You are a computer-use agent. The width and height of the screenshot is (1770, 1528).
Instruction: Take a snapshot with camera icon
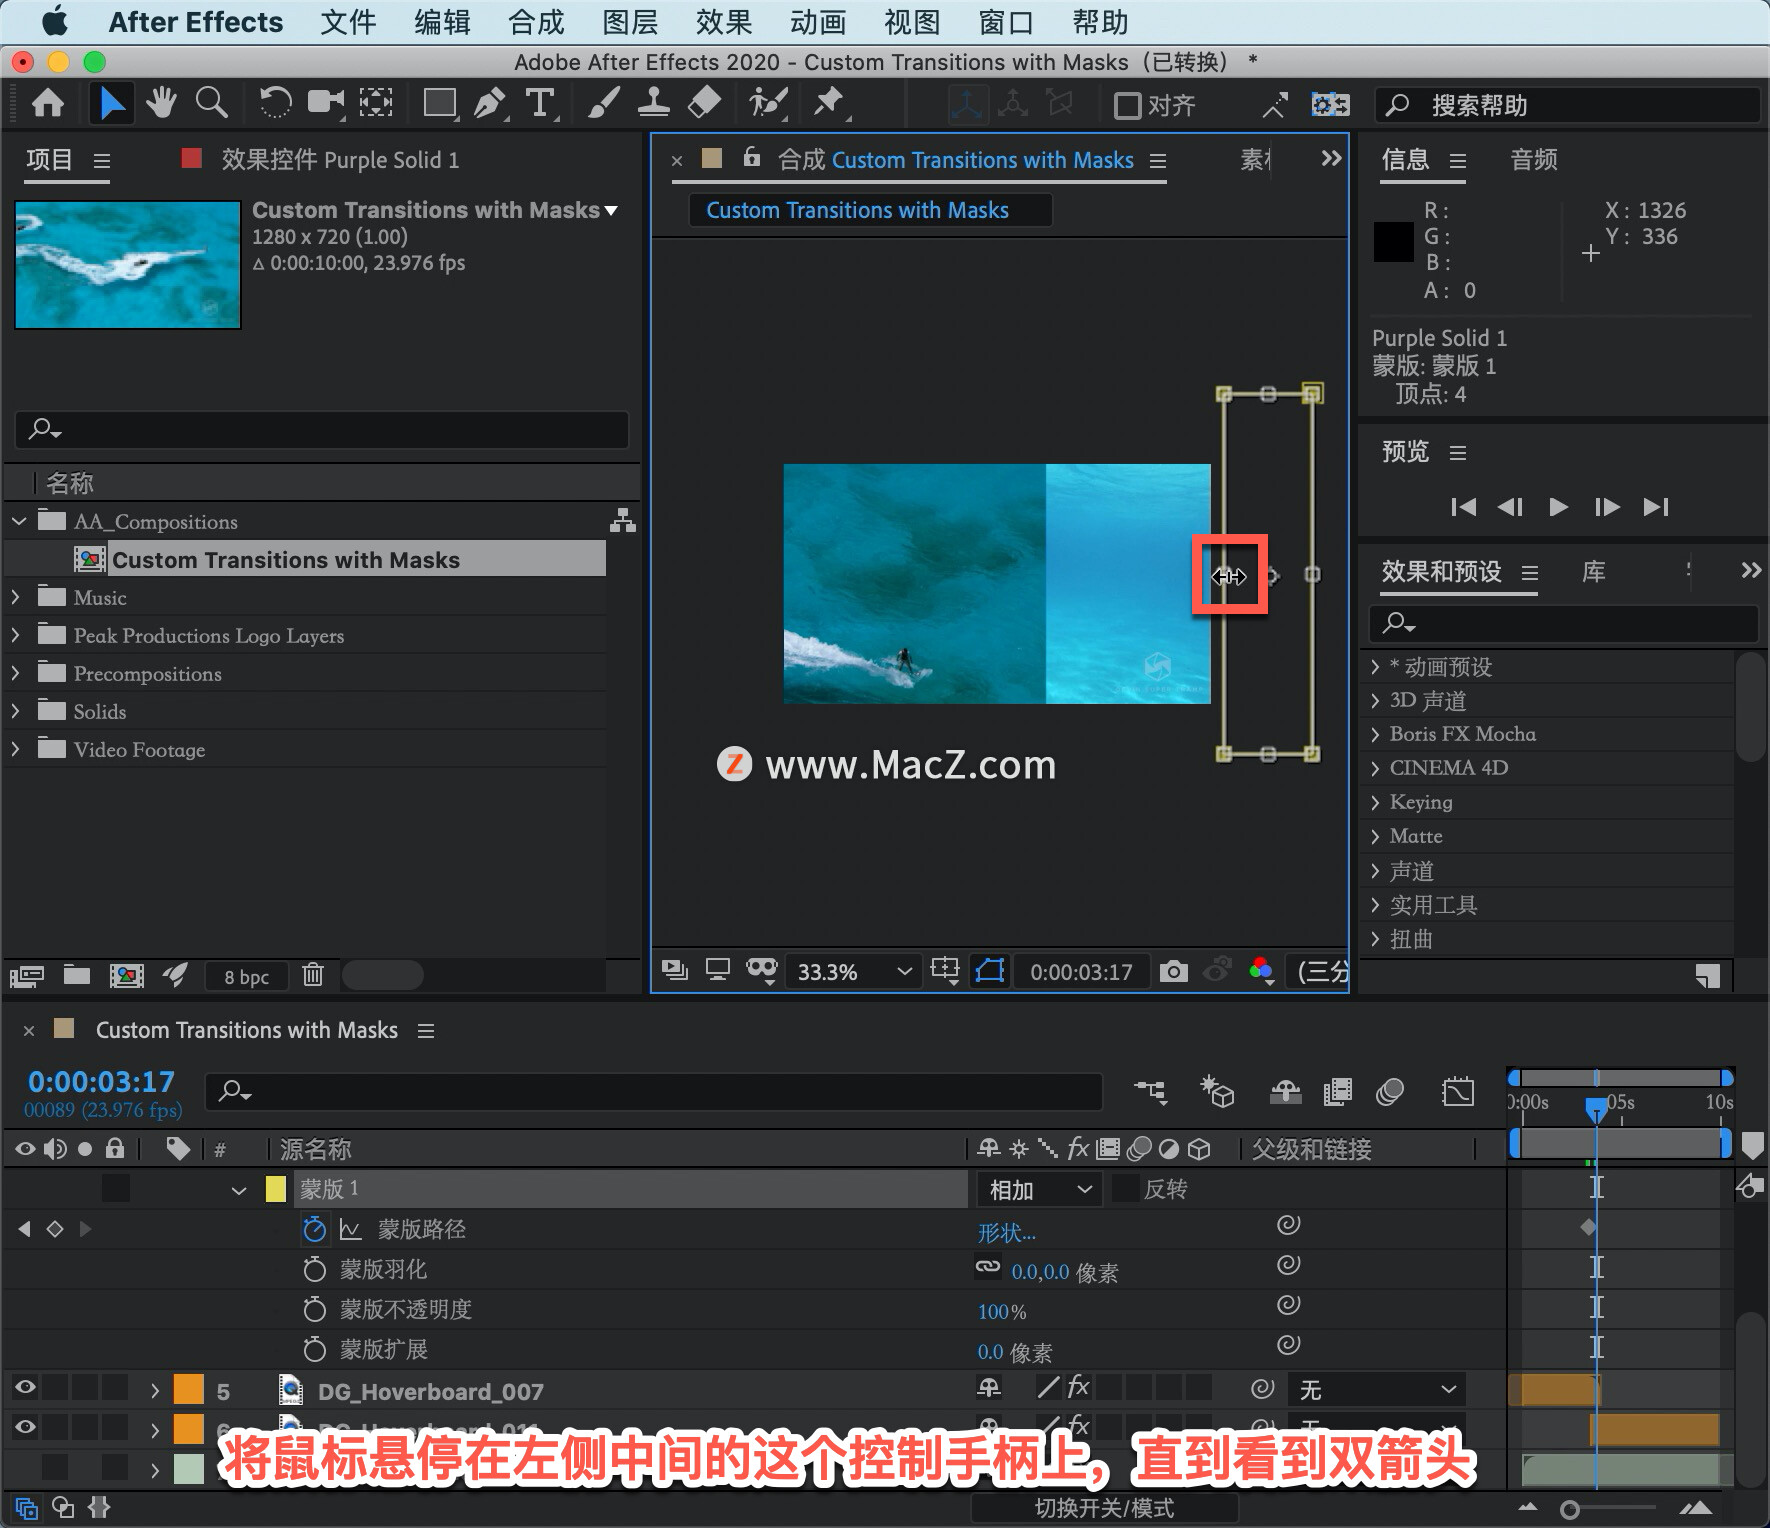[x=1173, y=971]
